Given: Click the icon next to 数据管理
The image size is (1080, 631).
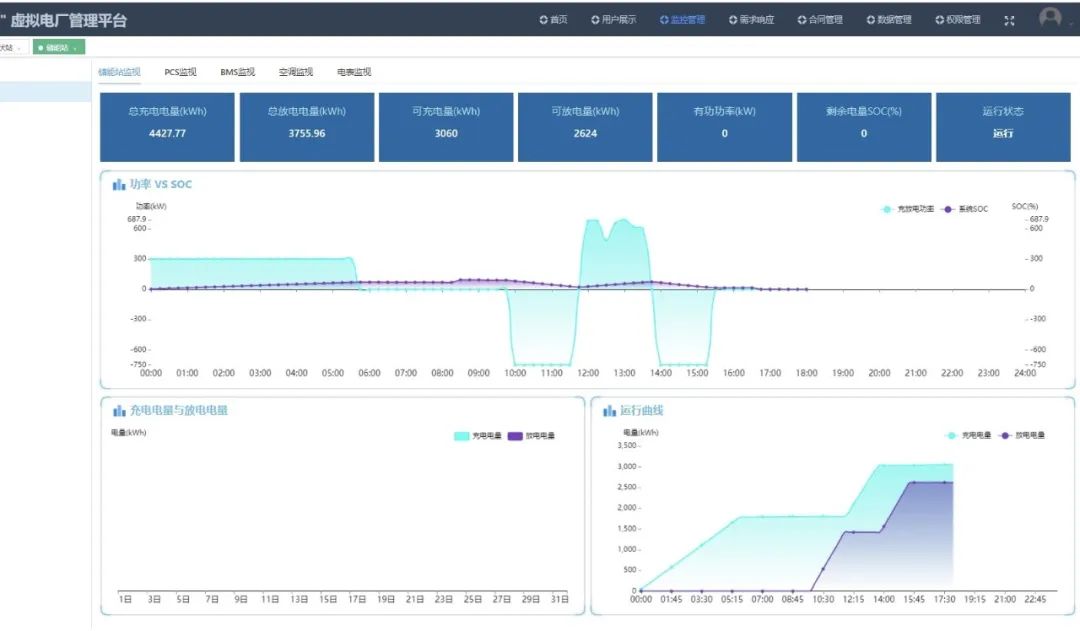Looking at the screenshot, I should coord(870,20).
